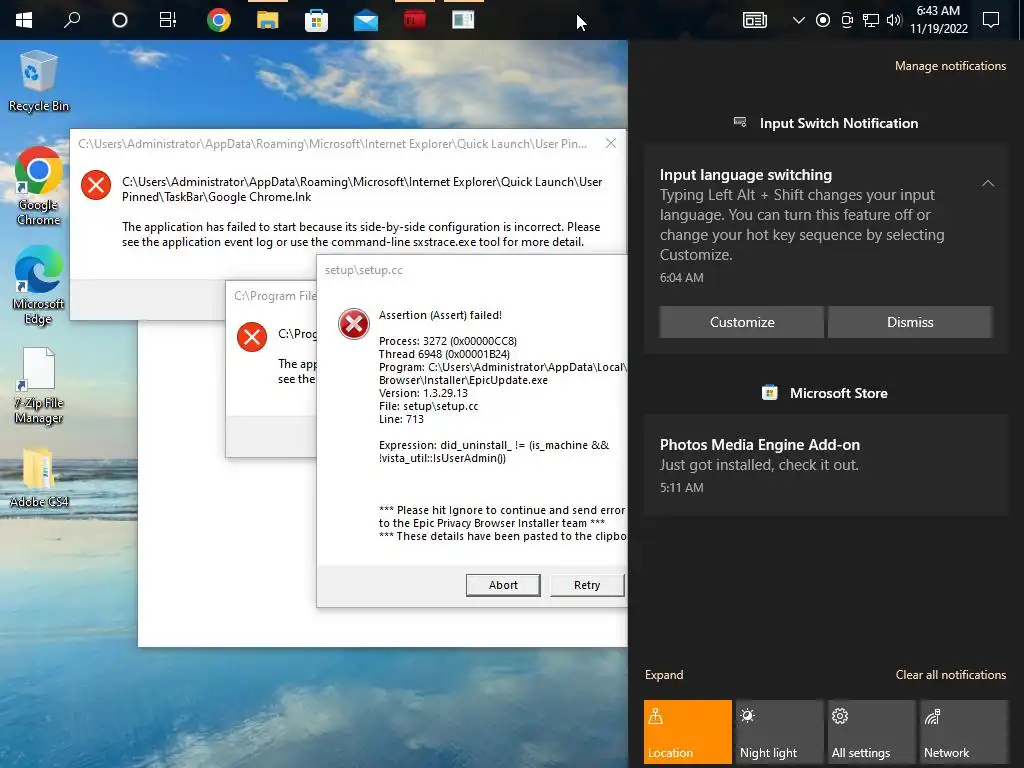Dismiss the input language notification
The height and width of the screenshot is (768, 1024).
coord(910,322)
